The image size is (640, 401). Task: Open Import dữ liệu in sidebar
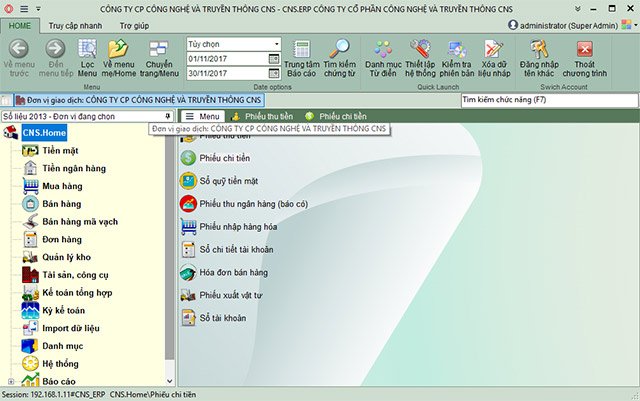[71, 328]
